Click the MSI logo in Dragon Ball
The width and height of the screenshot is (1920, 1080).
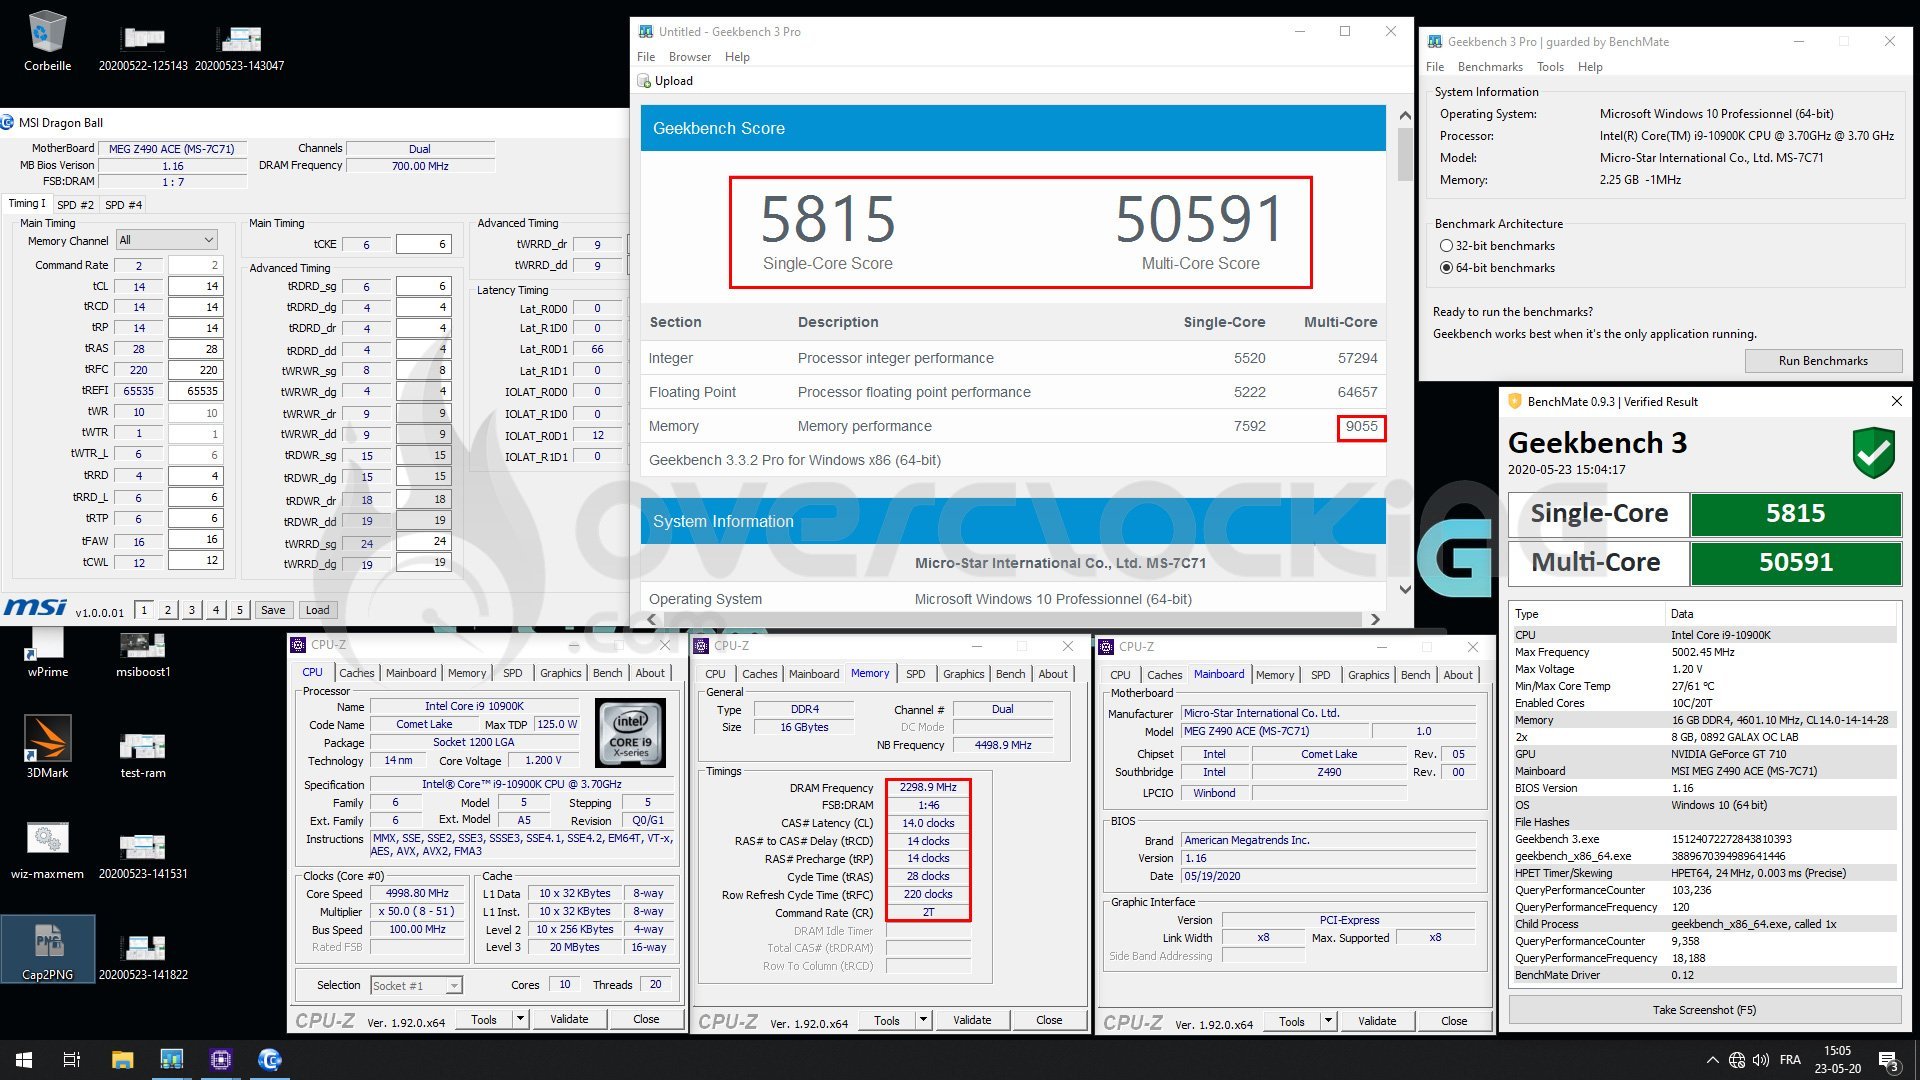35,608
